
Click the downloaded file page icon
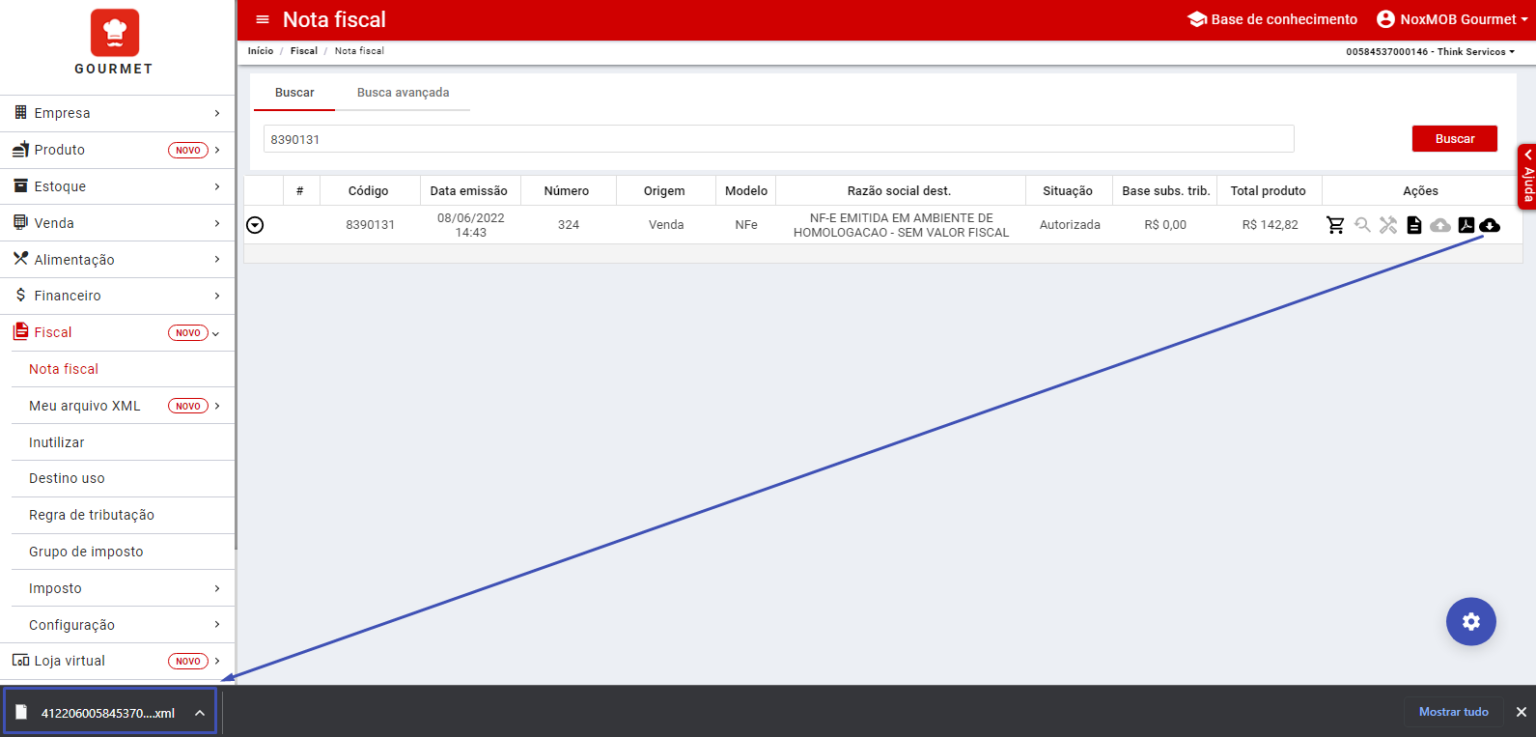21,712
